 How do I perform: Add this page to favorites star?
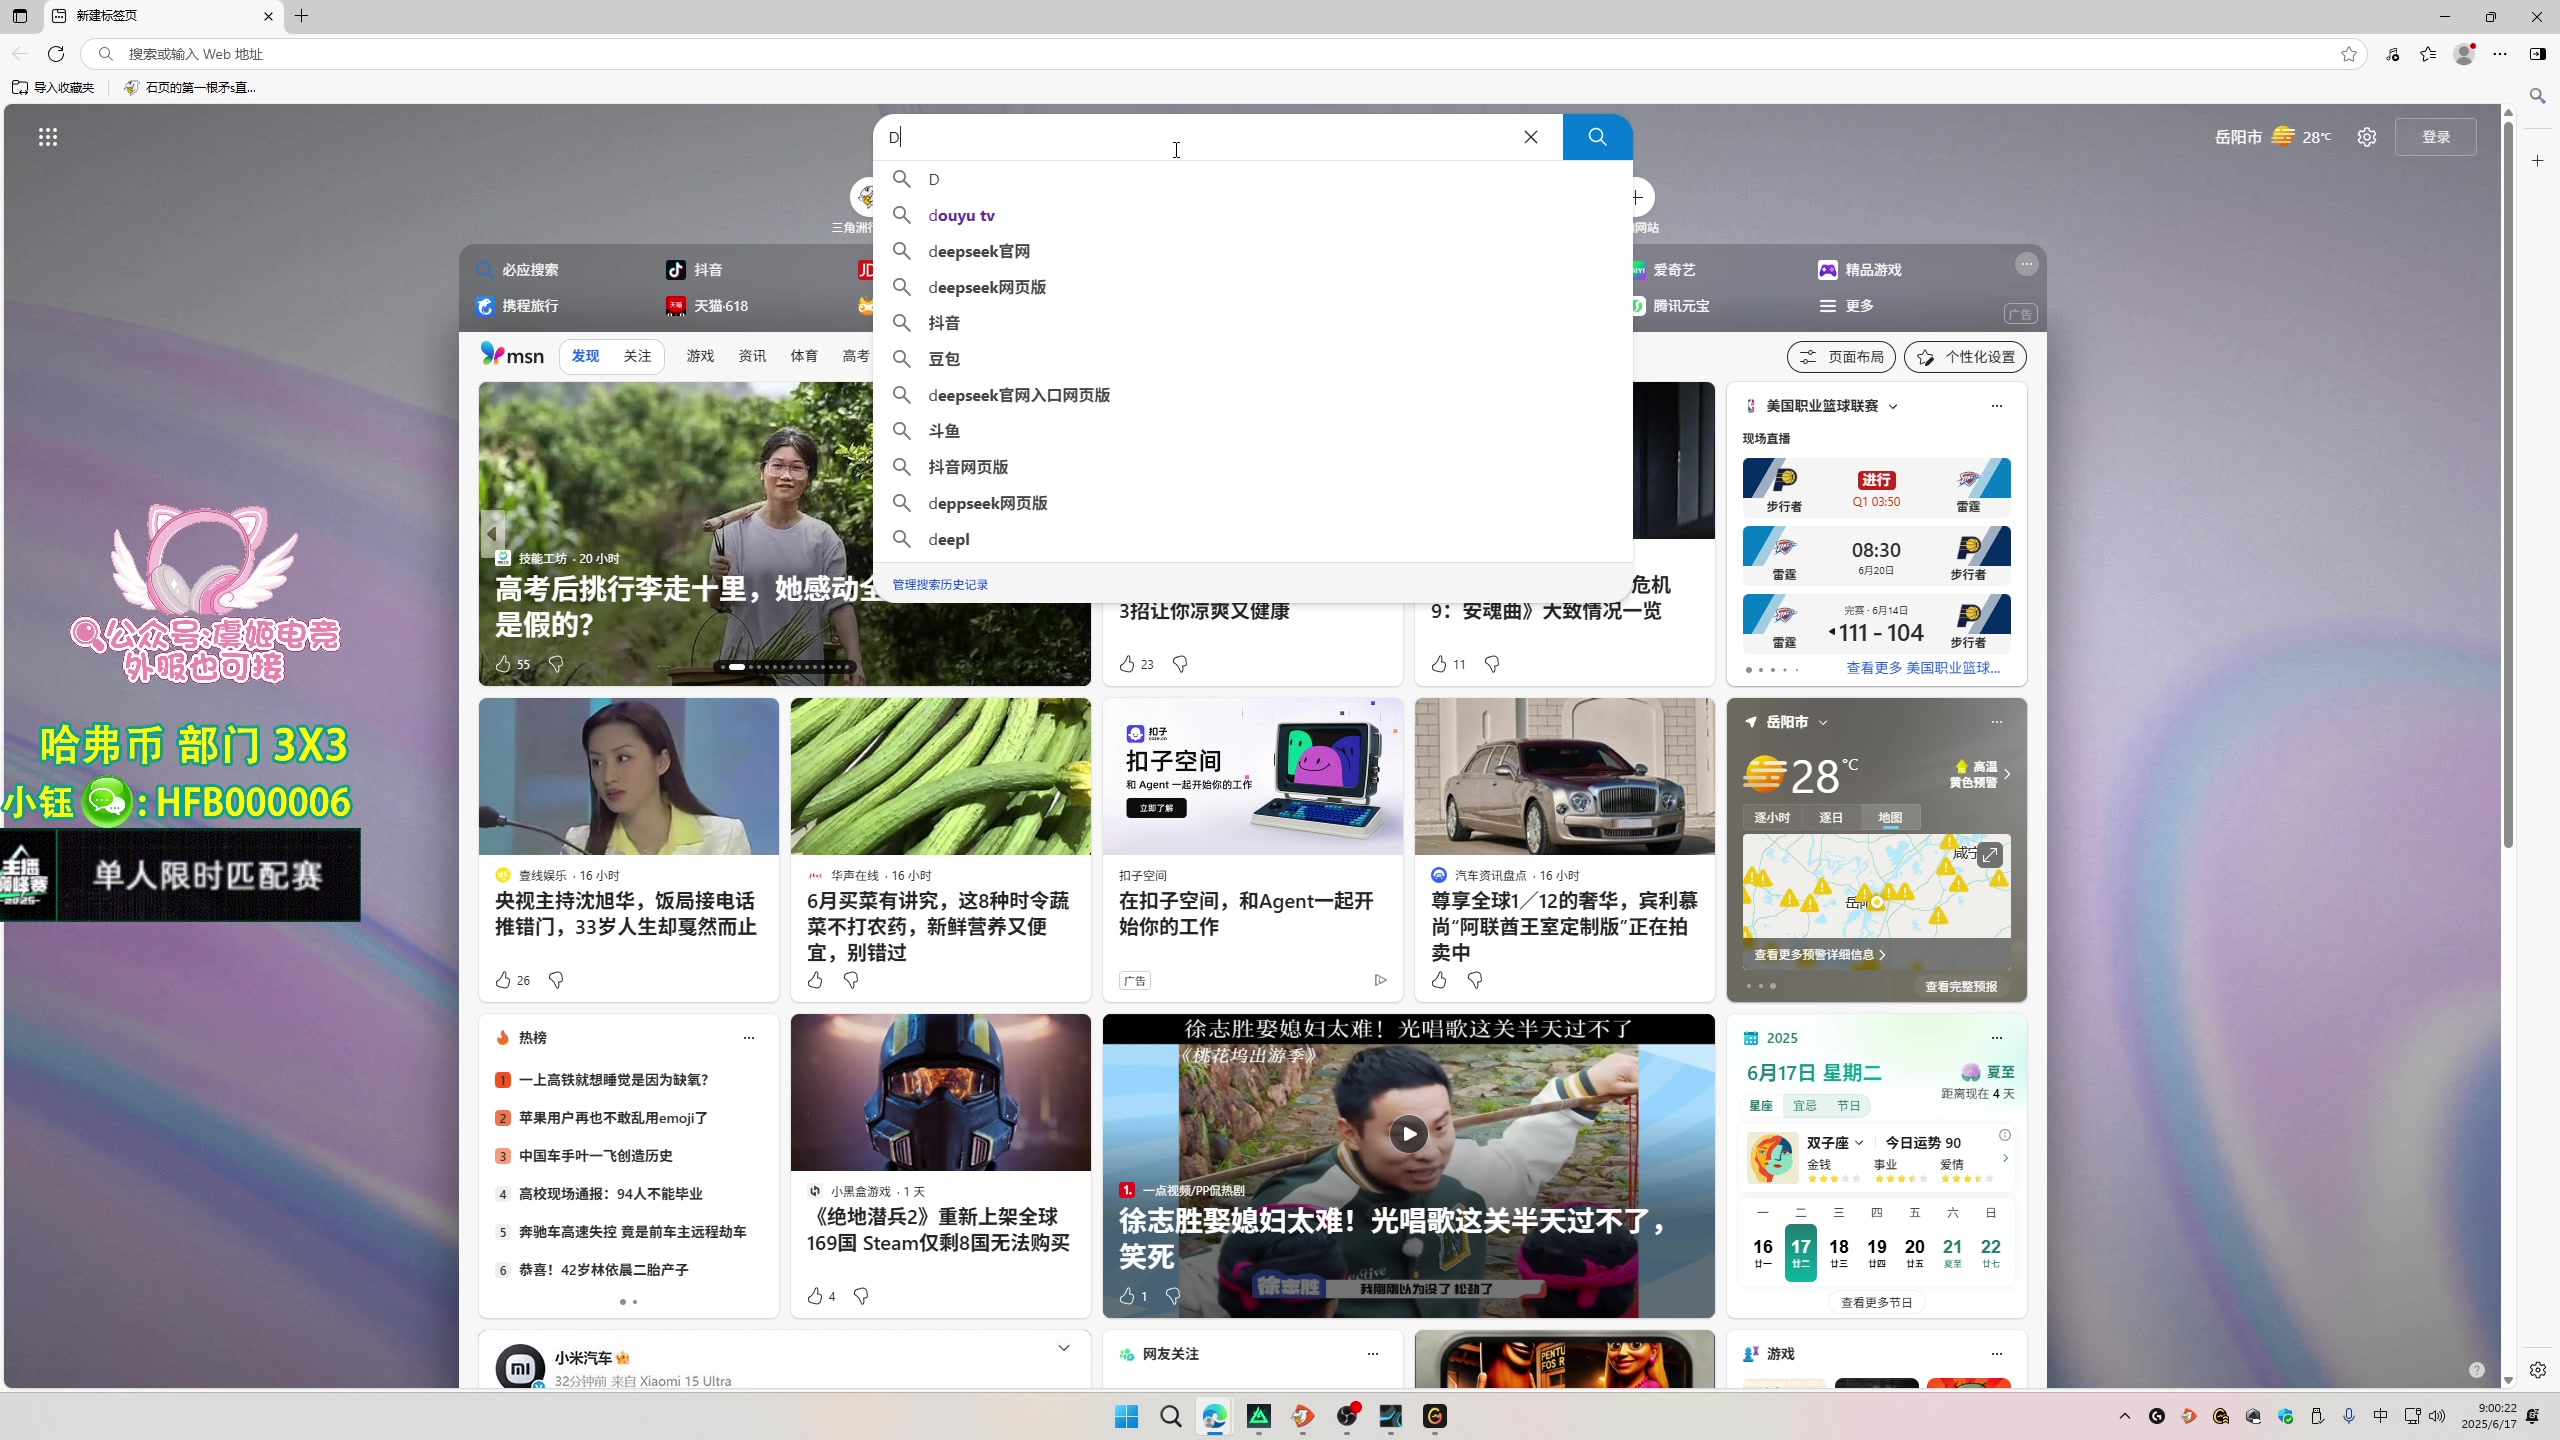coord(2349,54)
